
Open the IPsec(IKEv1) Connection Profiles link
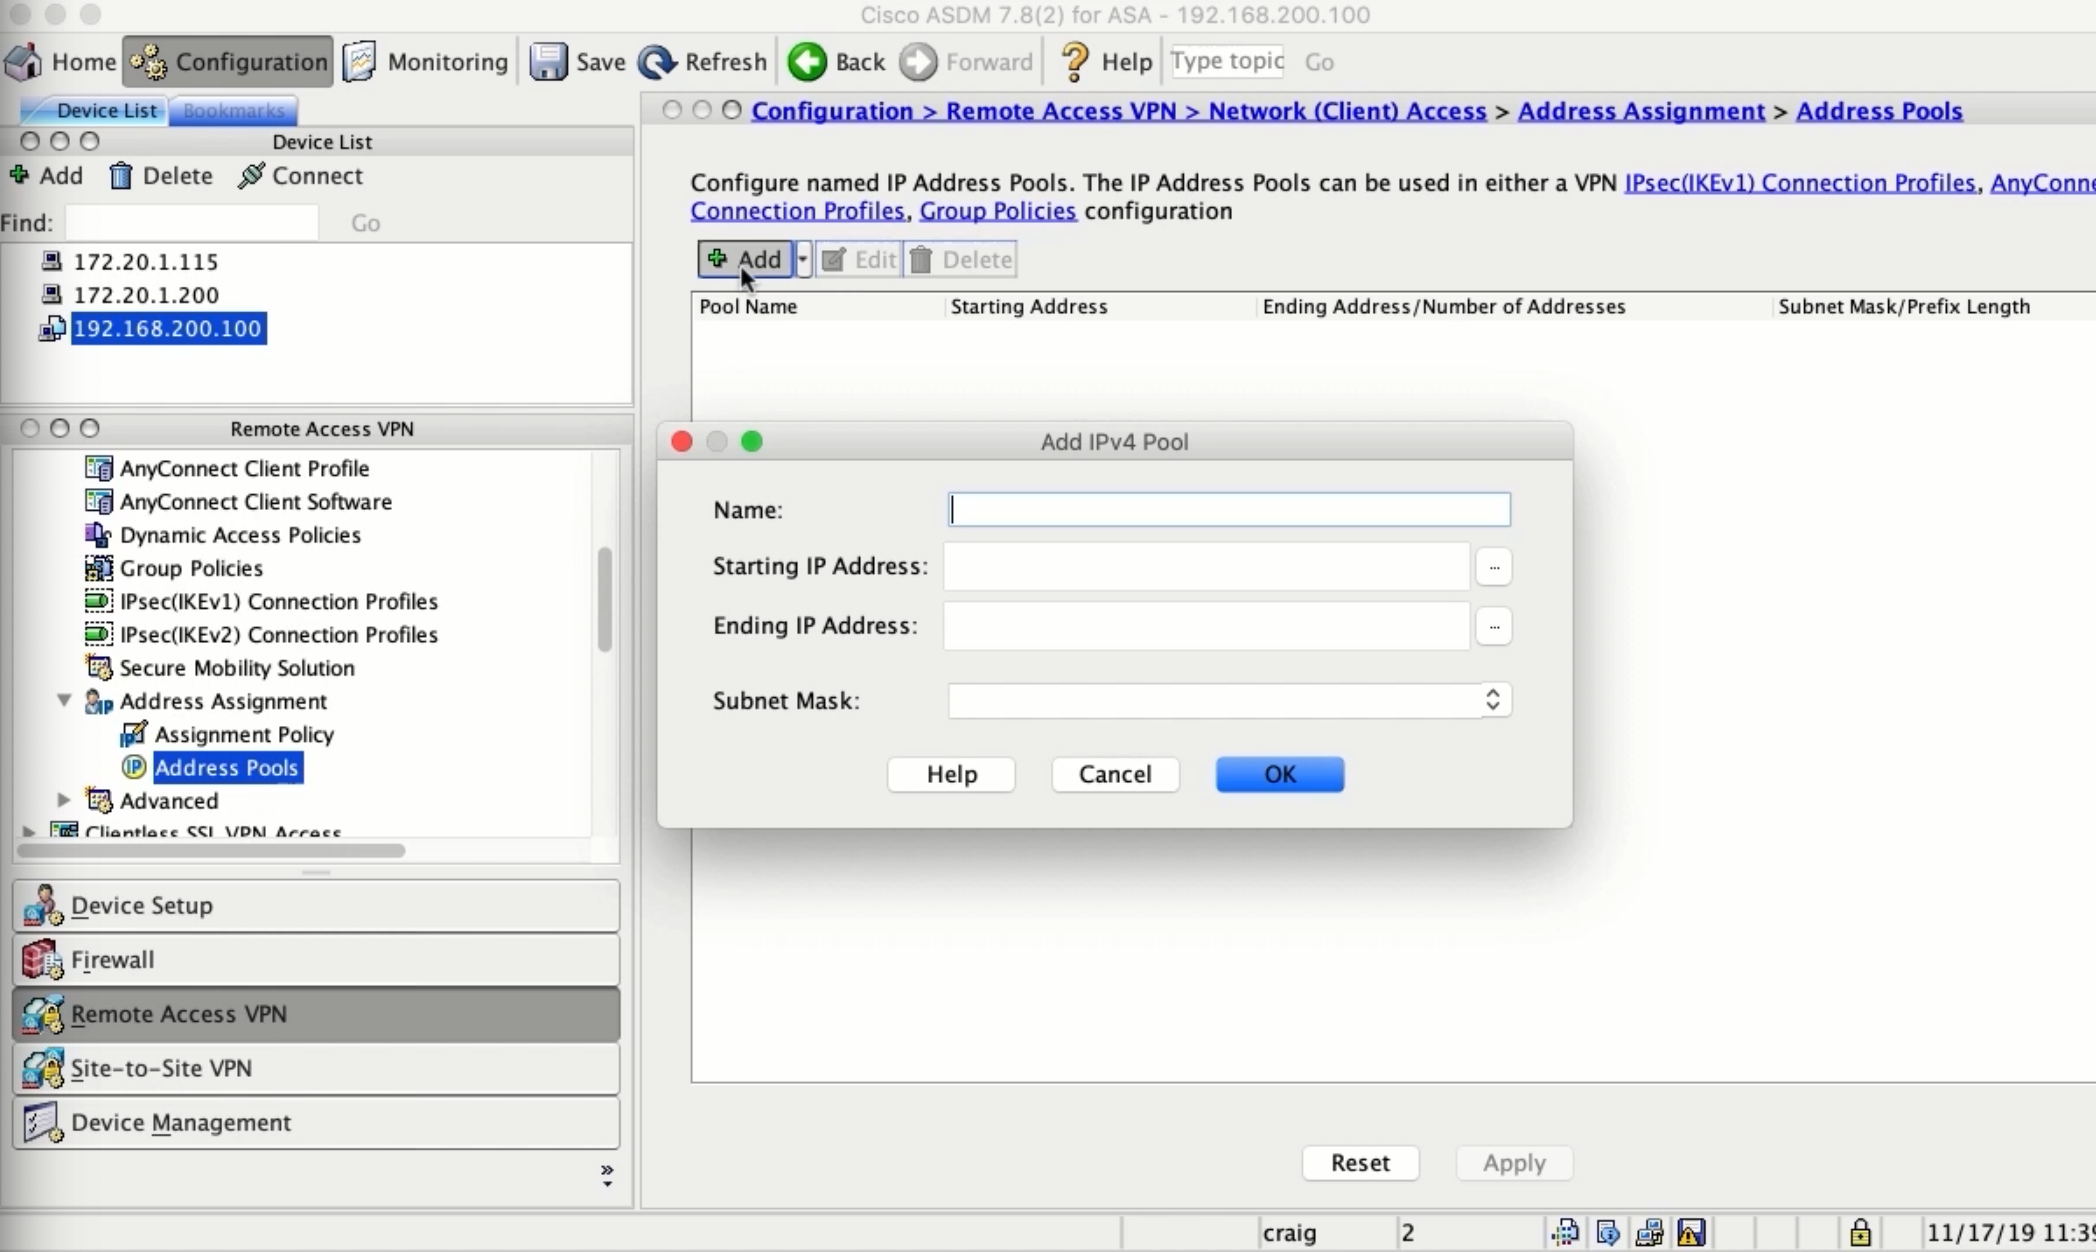point(1800,183)
